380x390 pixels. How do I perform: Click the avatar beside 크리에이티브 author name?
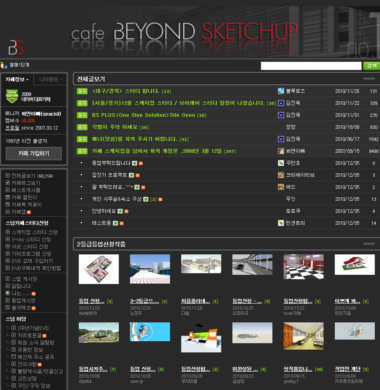point(281,175)
